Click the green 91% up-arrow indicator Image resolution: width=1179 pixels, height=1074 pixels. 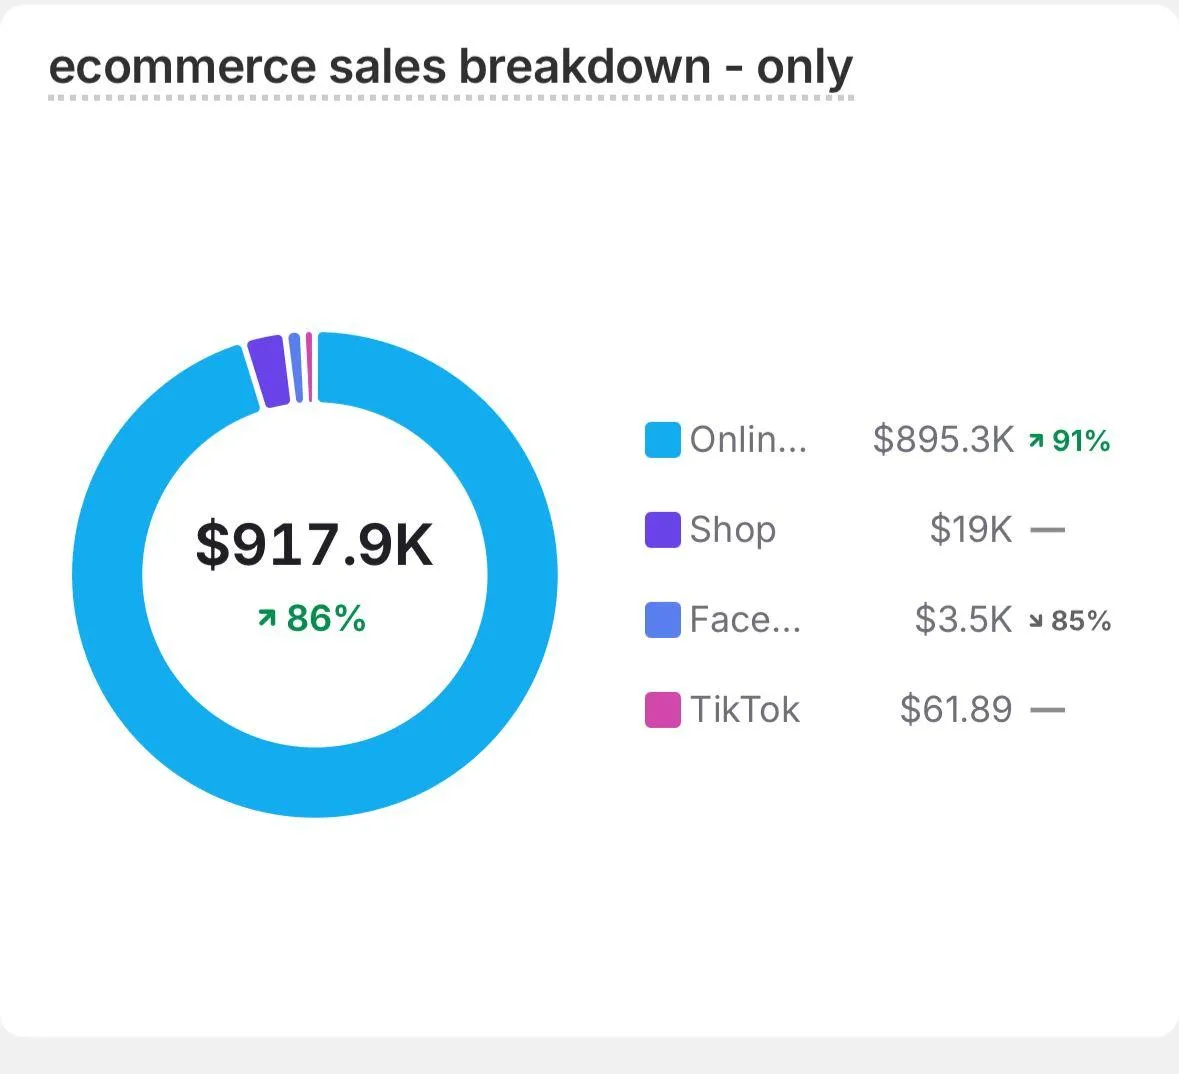[x=1069, y=441]
